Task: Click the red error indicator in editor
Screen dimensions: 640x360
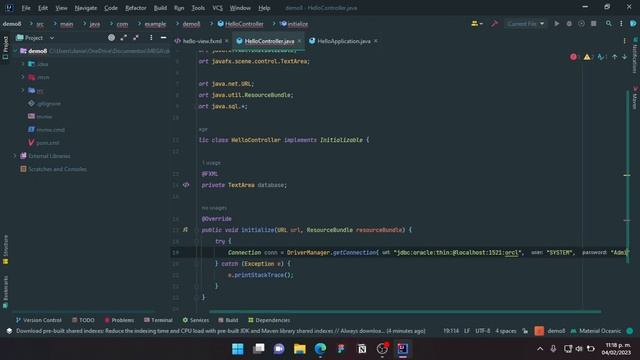Action: [x=574, y=57]
